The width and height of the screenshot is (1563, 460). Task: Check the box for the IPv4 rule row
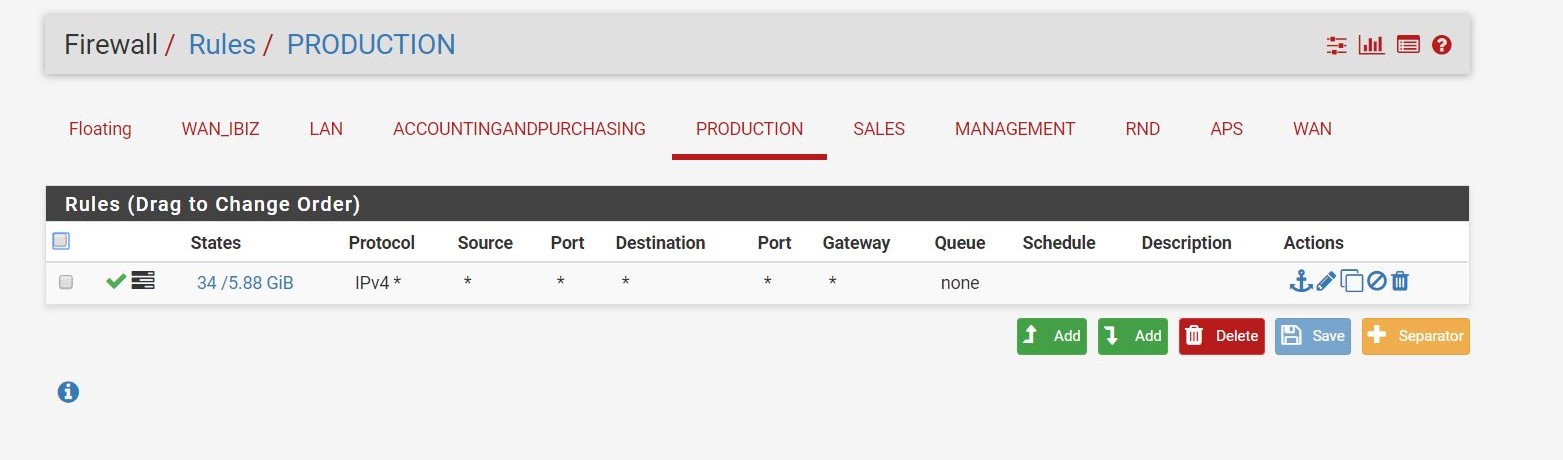pos(66,282)
